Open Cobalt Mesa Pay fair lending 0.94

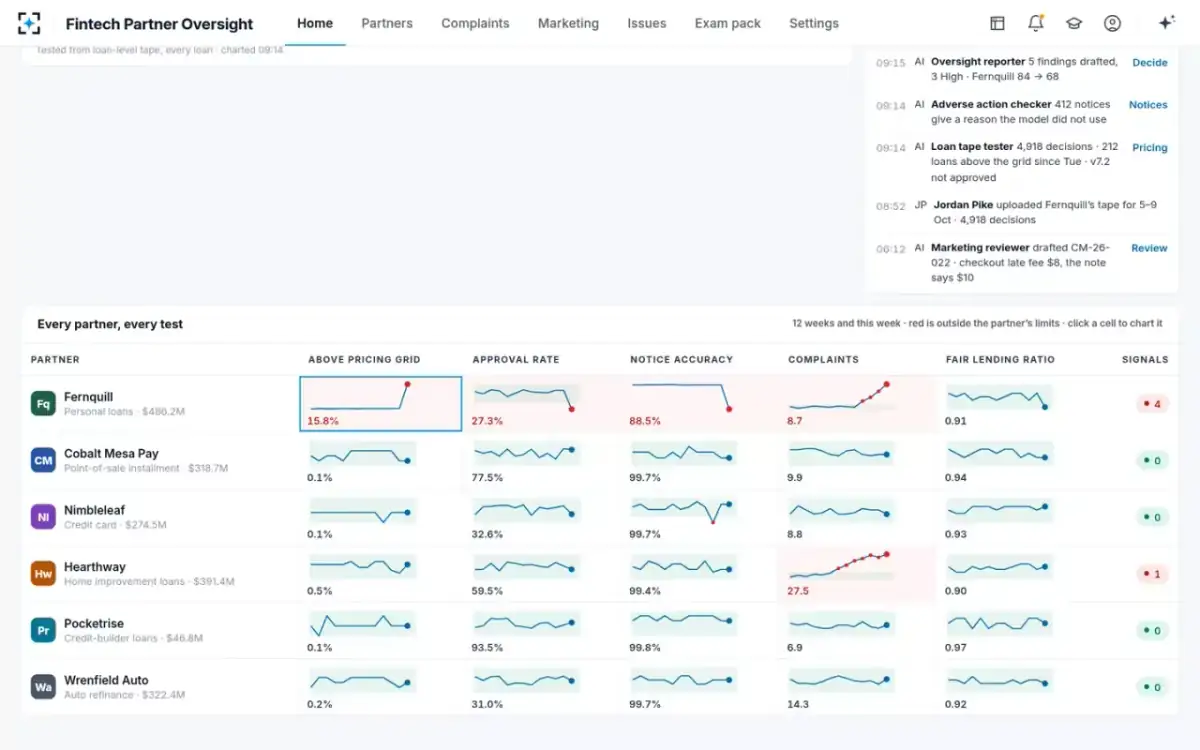click(x=1017, y=460)
